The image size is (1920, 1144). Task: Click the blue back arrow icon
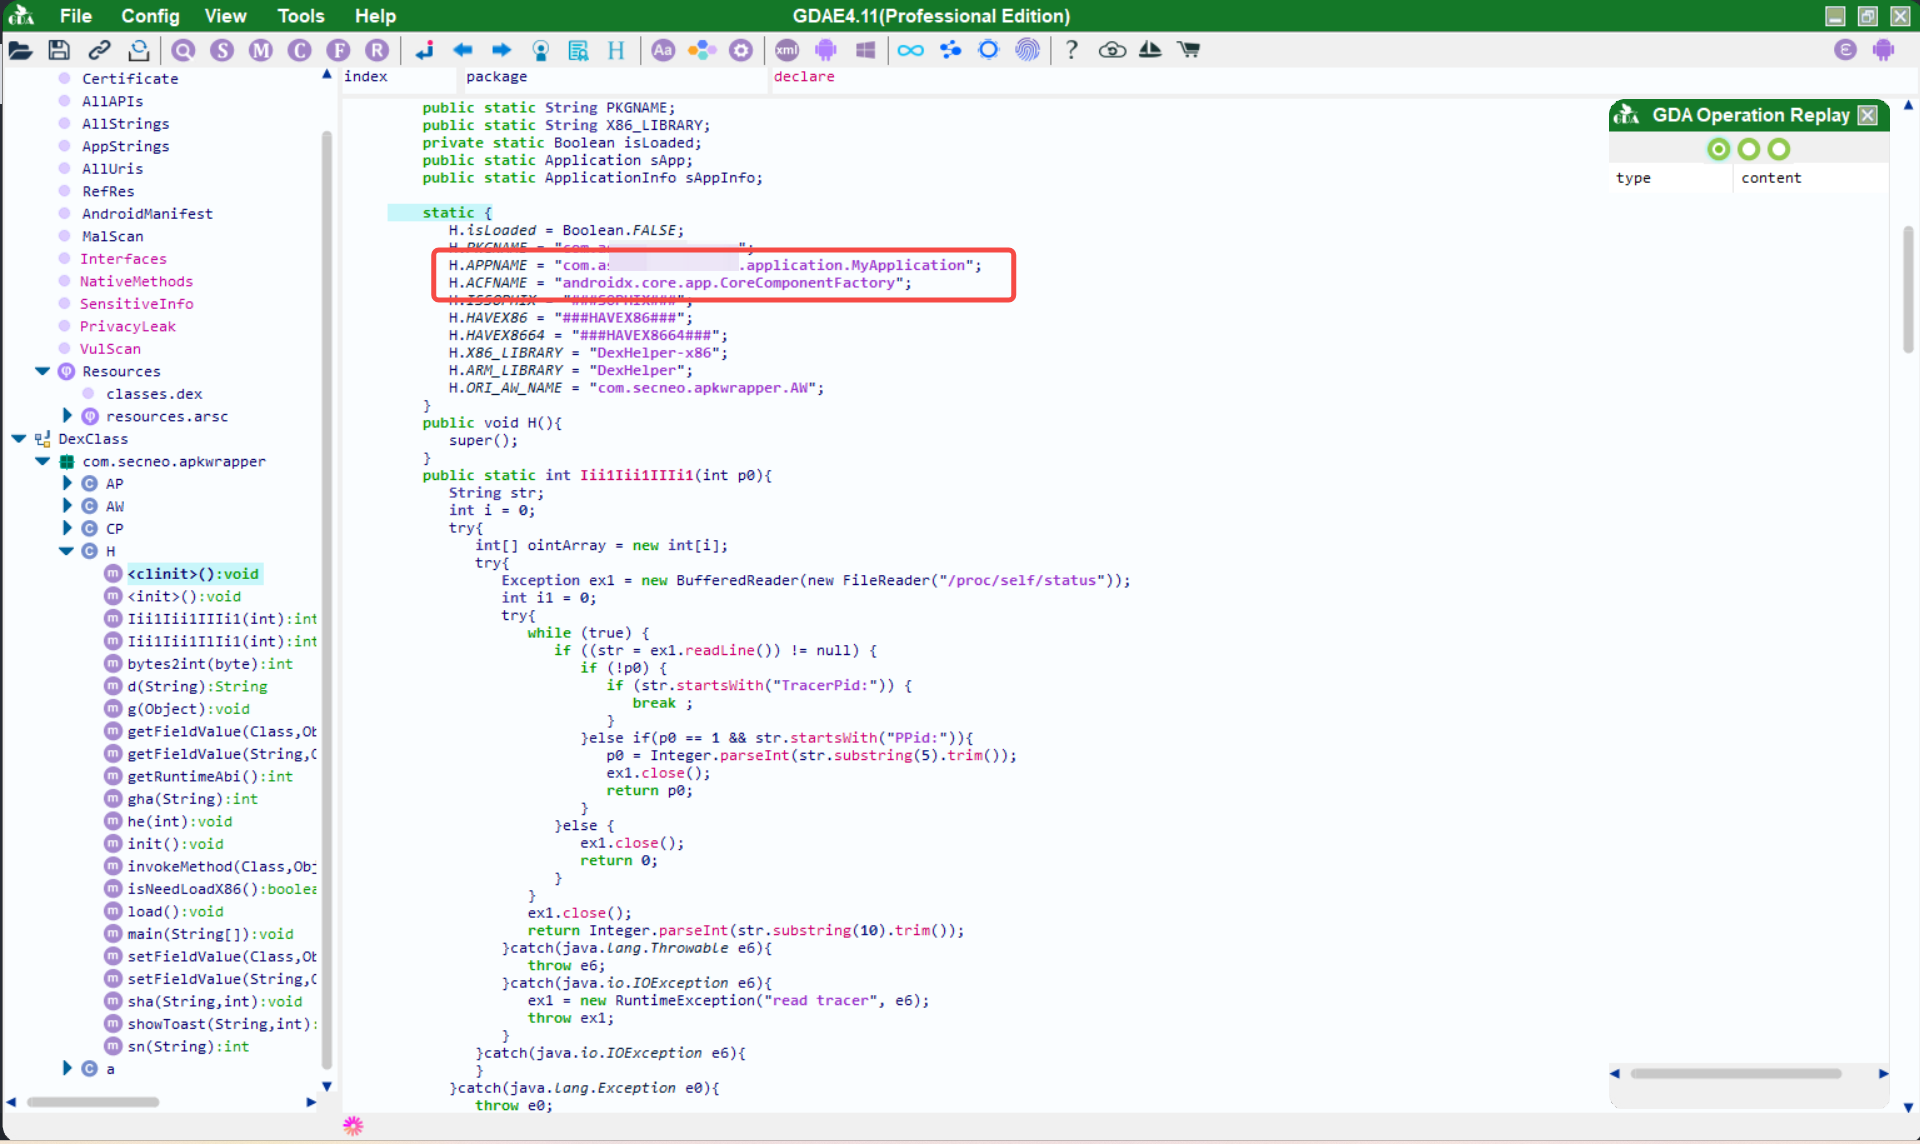pyautogui.click(x=462, y=50)
